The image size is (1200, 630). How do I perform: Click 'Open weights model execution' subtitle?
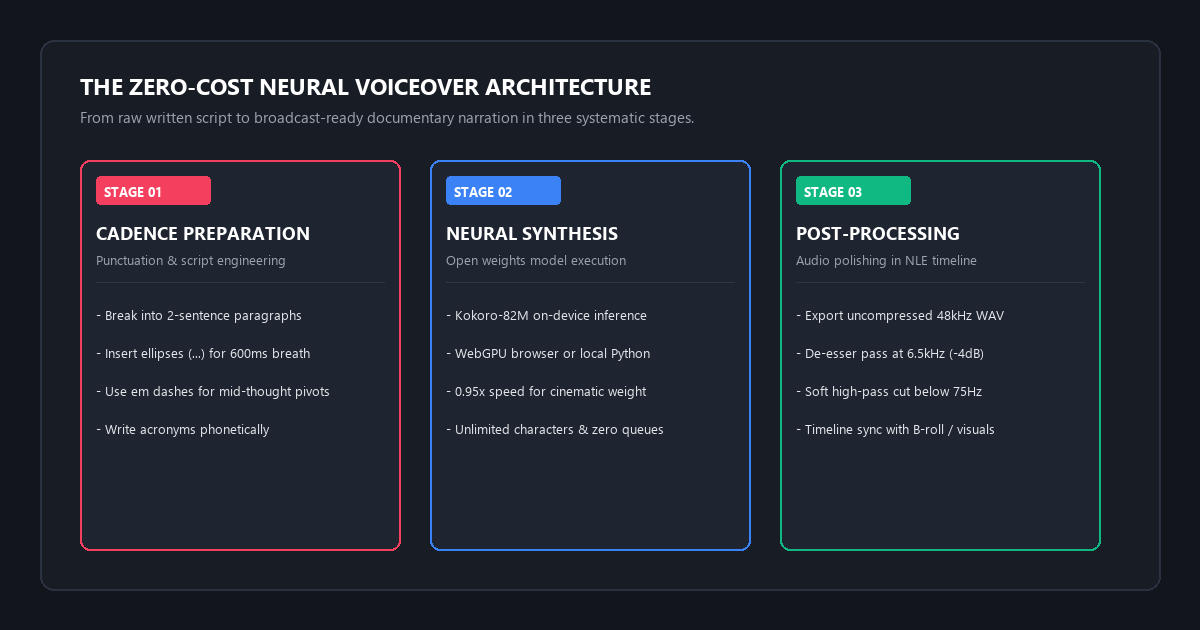[x=536, y=261]
